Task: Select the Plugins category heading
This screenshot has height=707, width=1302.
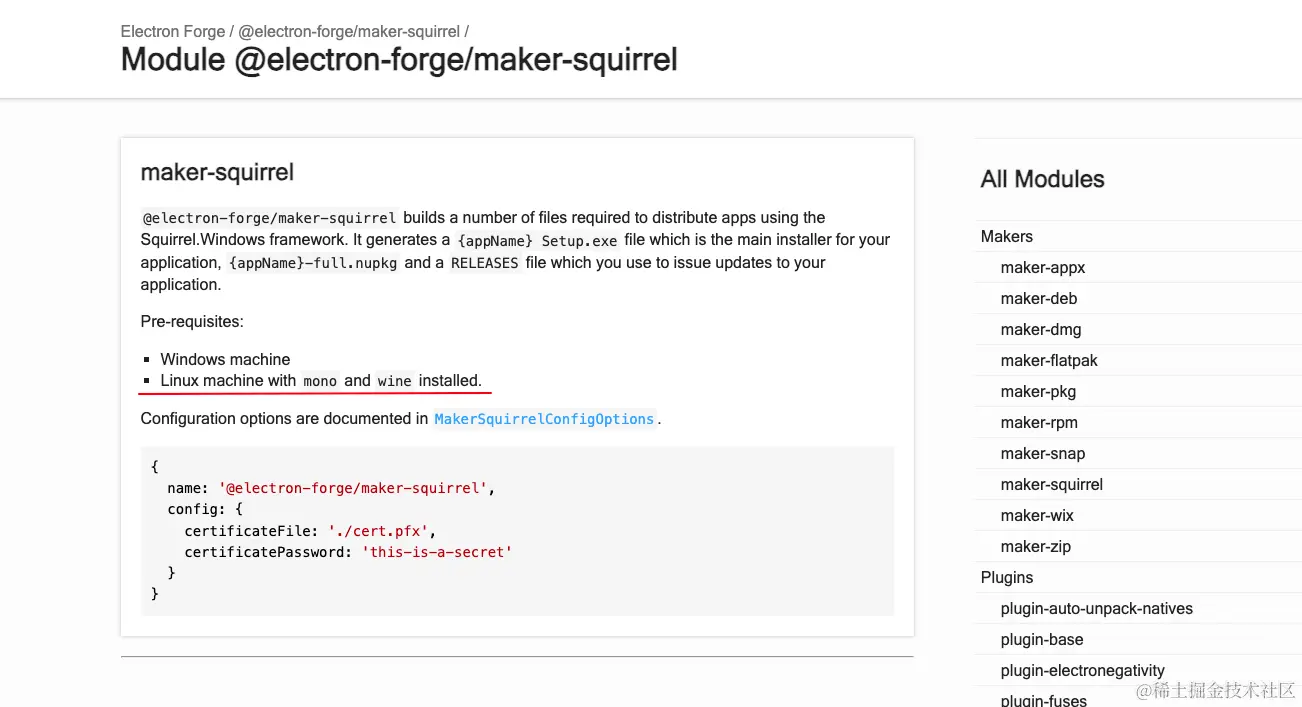Action: tap(1007, 578)
